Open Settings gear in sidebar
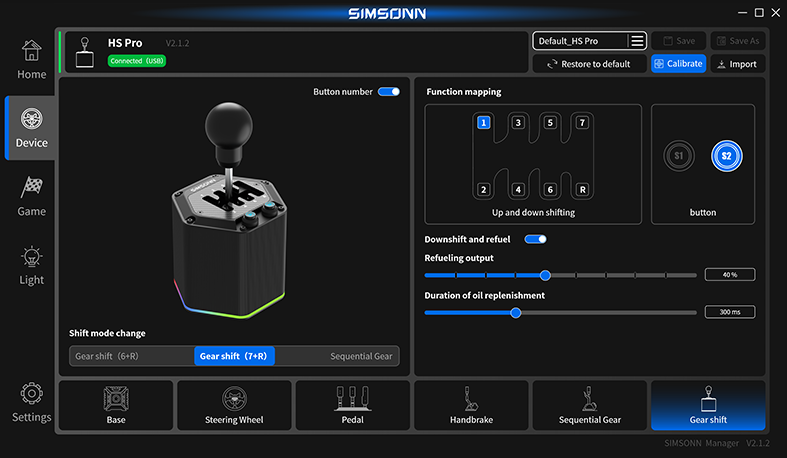The height and width of the screenshot is (458, 787). click(31, 402)
